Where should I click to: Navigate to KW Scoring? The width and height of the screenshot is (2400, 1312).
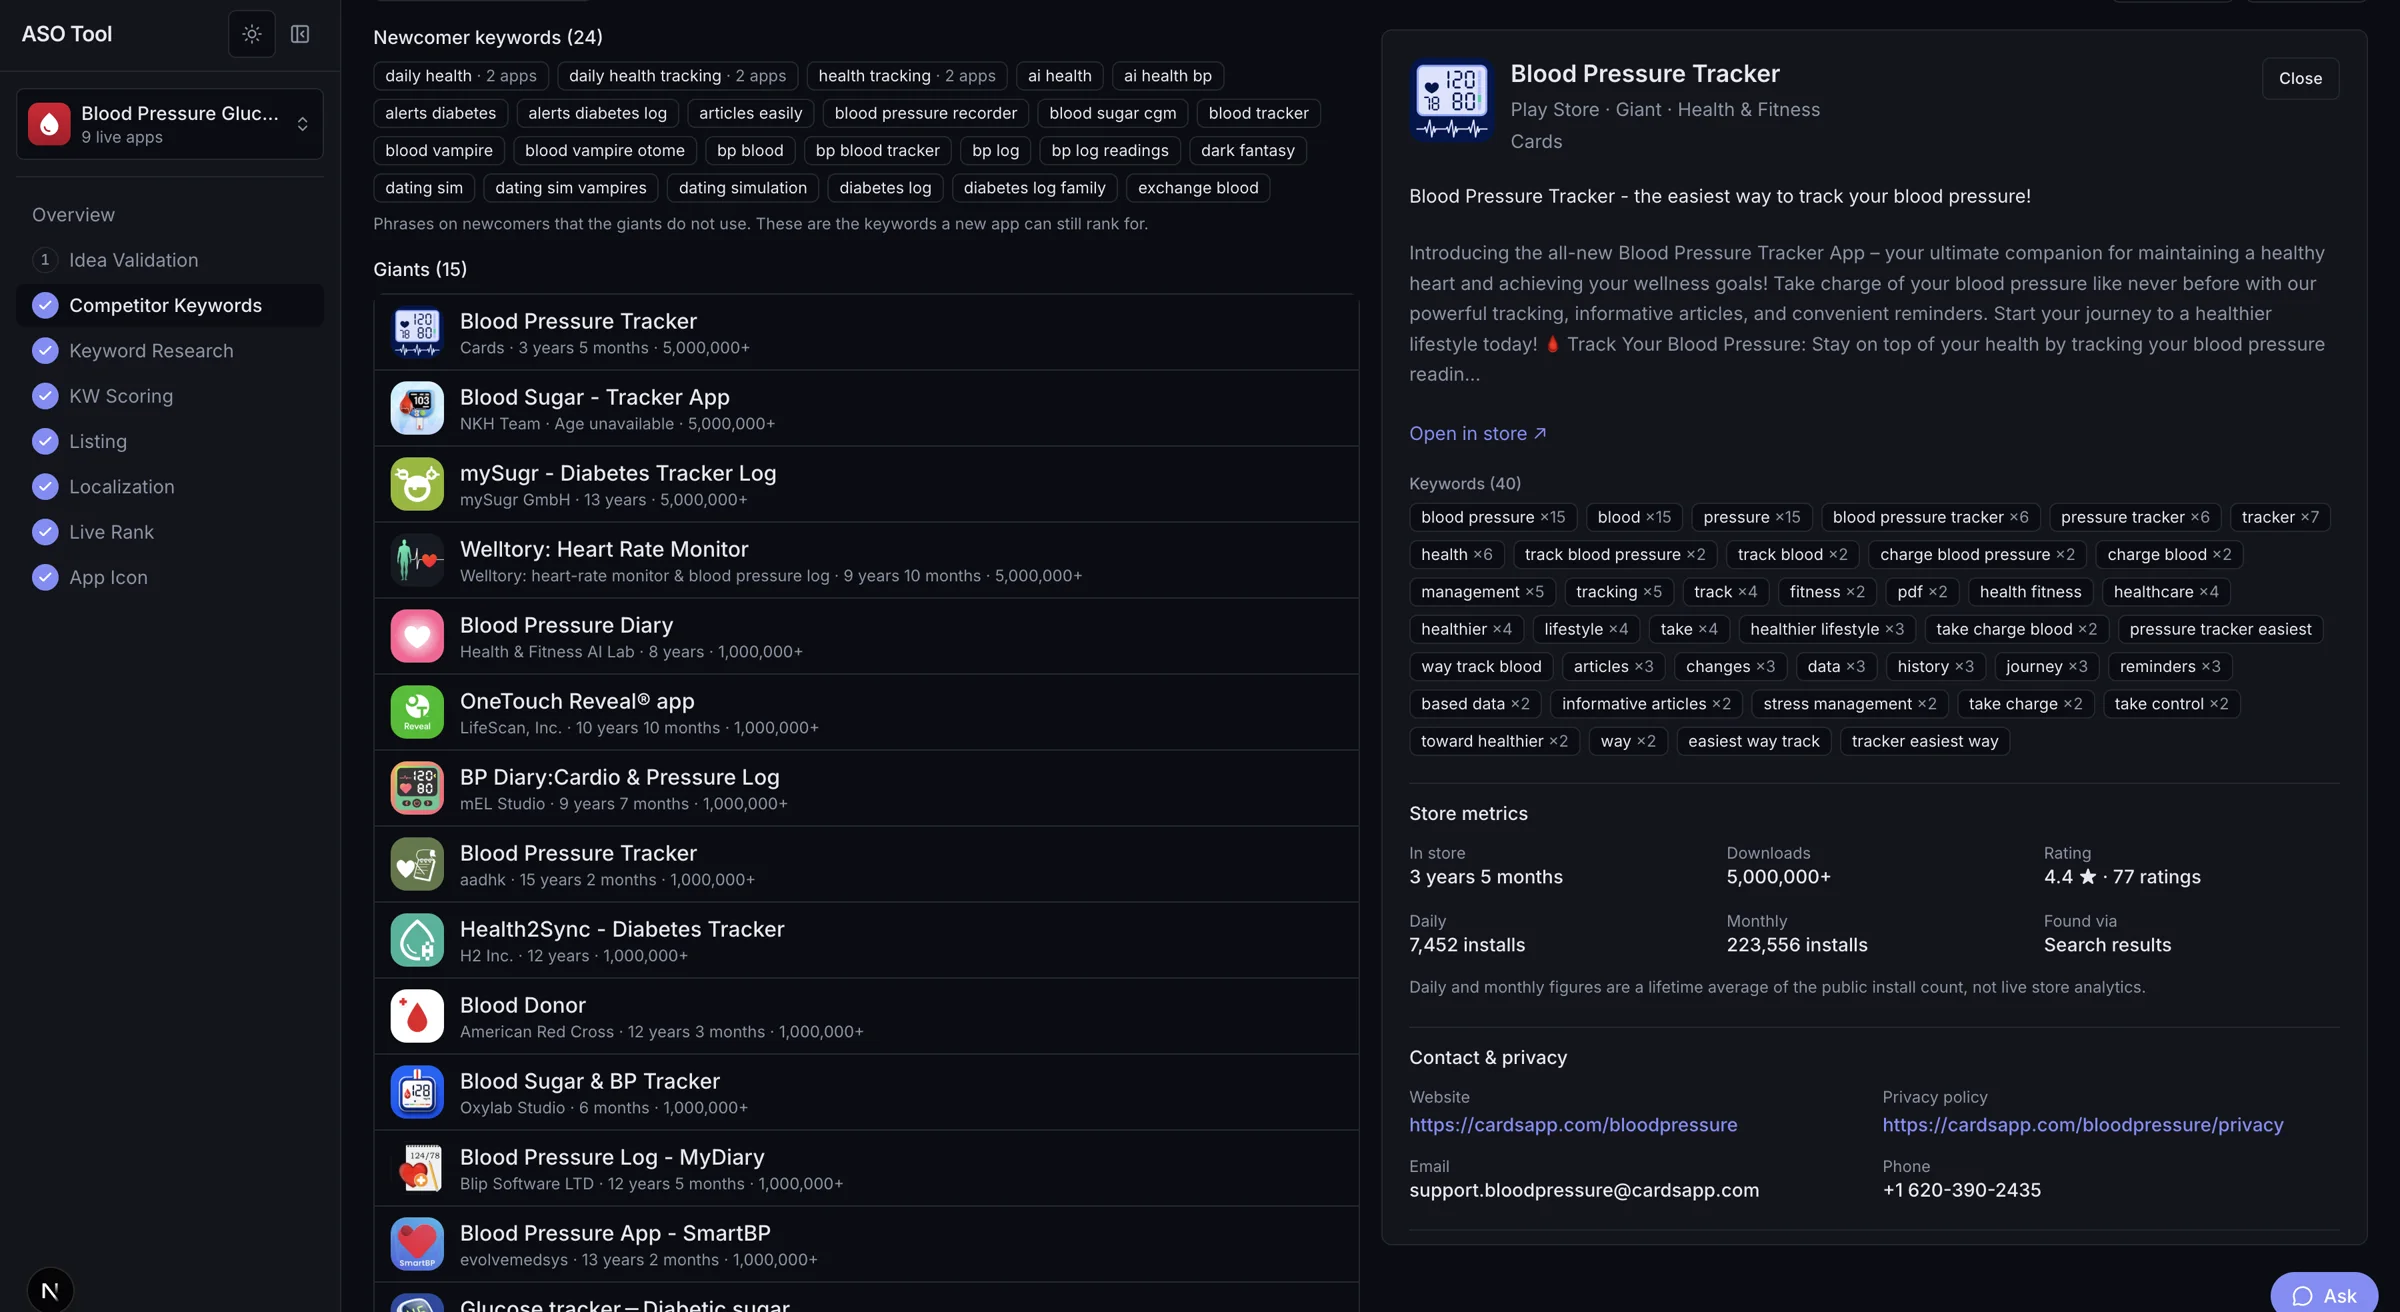pos(121,396)
